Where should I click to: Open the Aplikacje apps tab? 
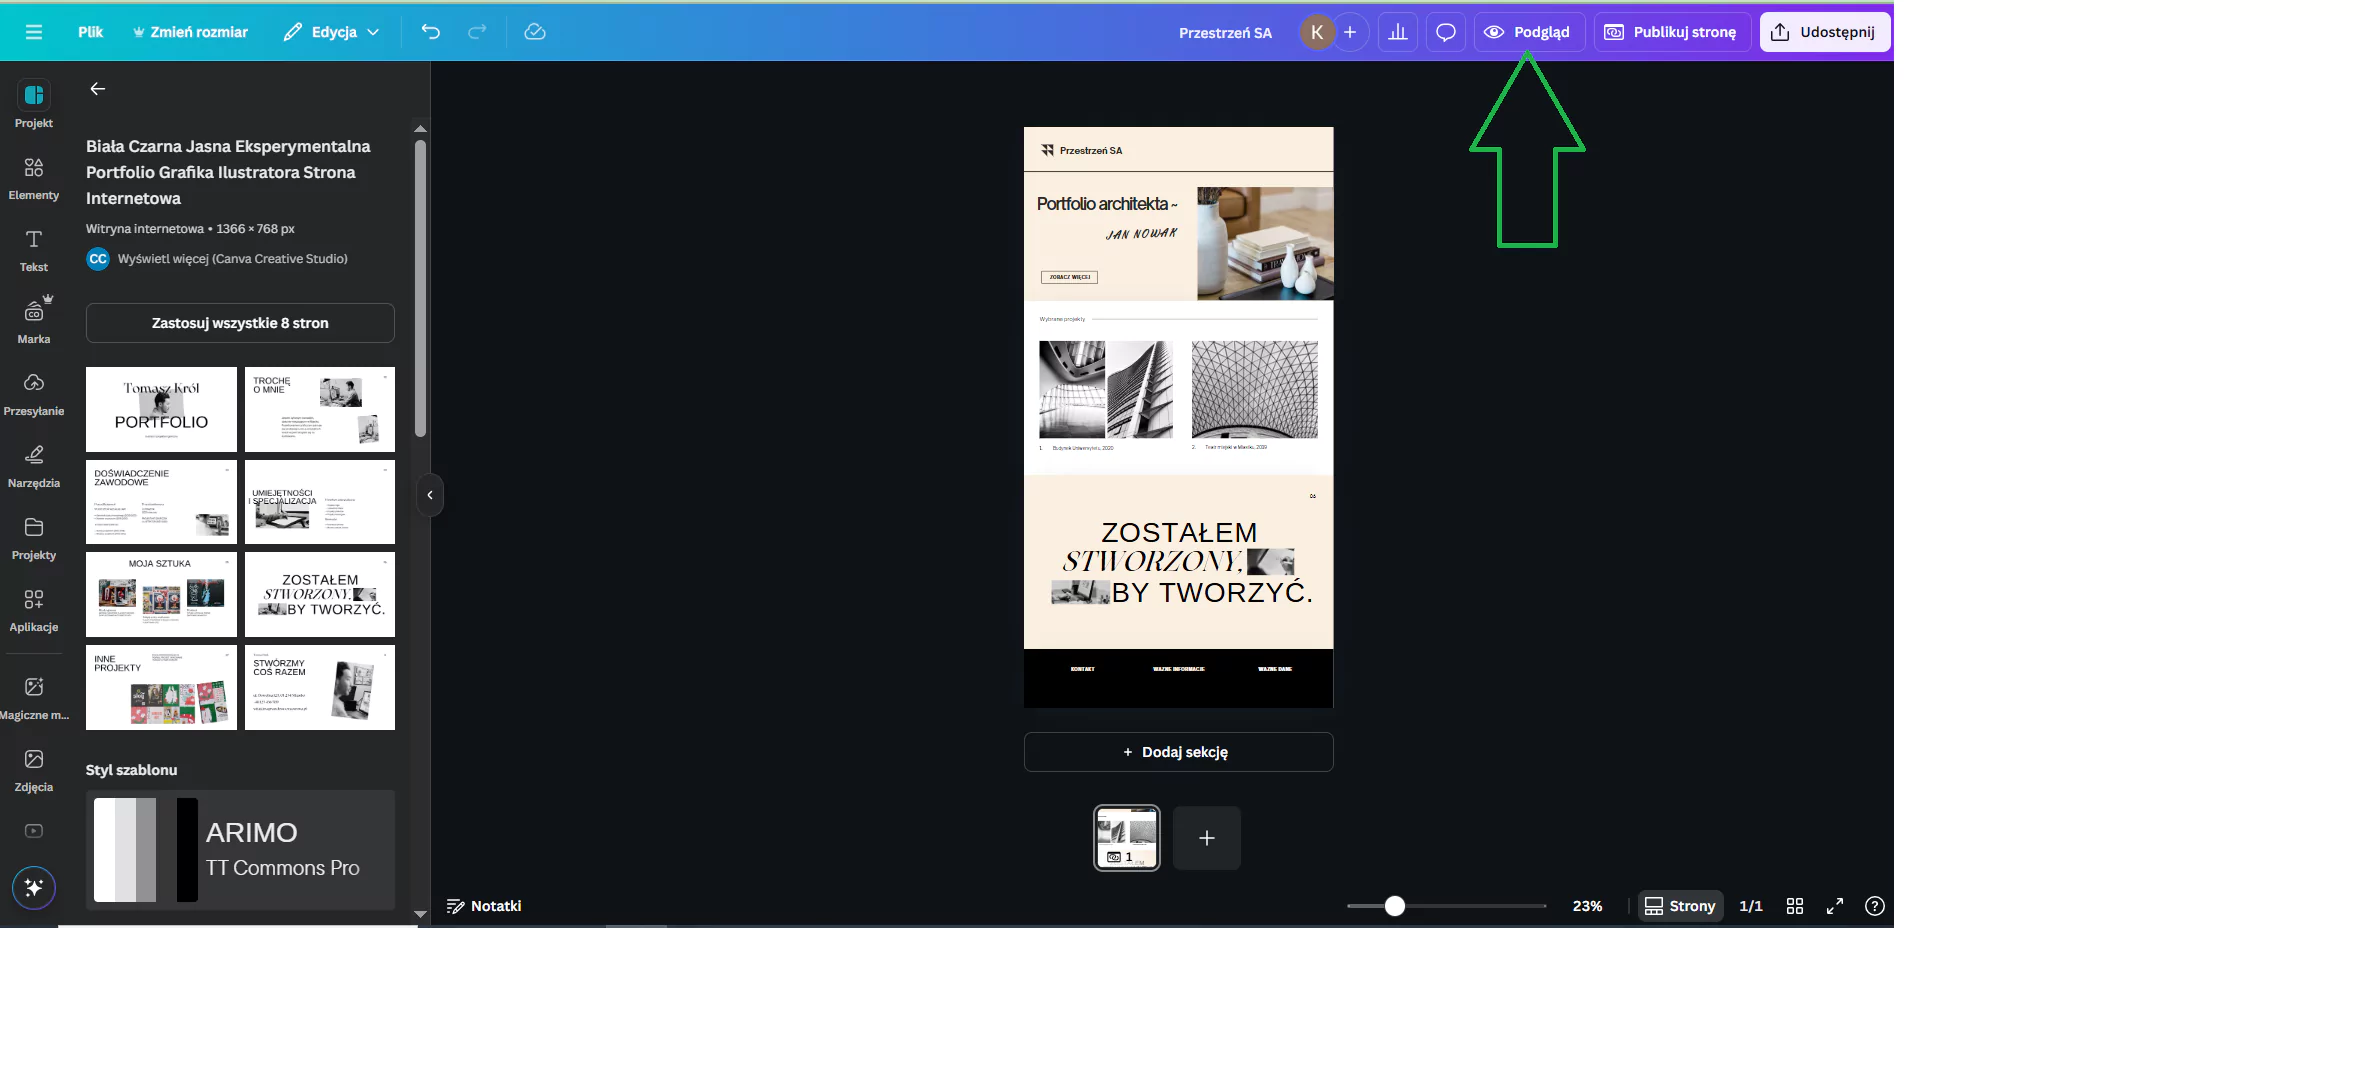coord(34,610)
